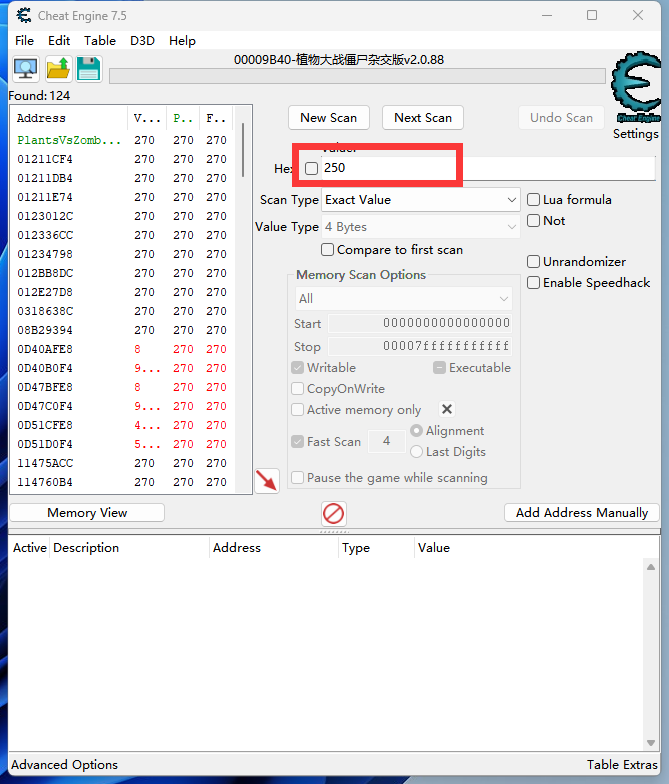This screenshot has height=784, width=669.
Task: Open the Table menu
Action: click(99, 41)
